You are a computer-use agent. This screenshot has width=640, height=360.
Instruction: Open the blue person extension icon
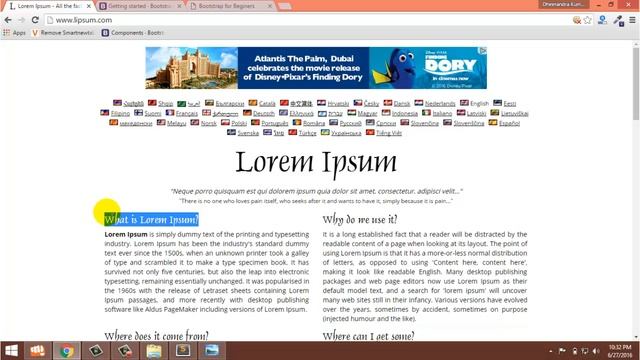(602, 20)
